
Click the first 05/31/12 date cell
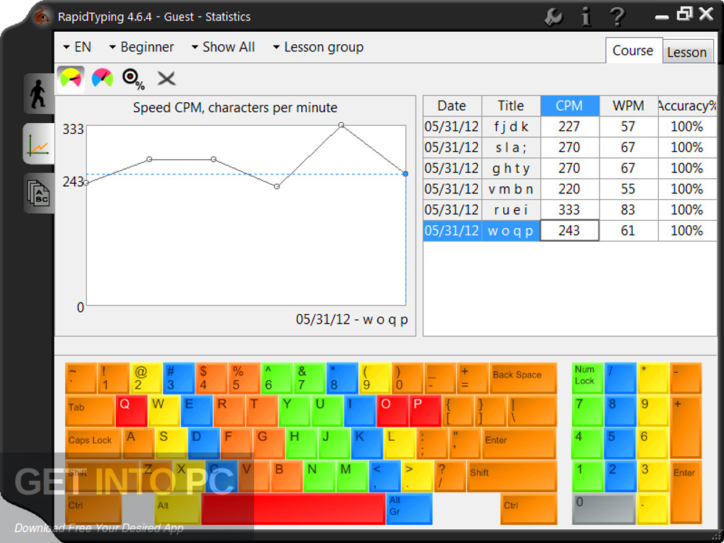(452, 127)
